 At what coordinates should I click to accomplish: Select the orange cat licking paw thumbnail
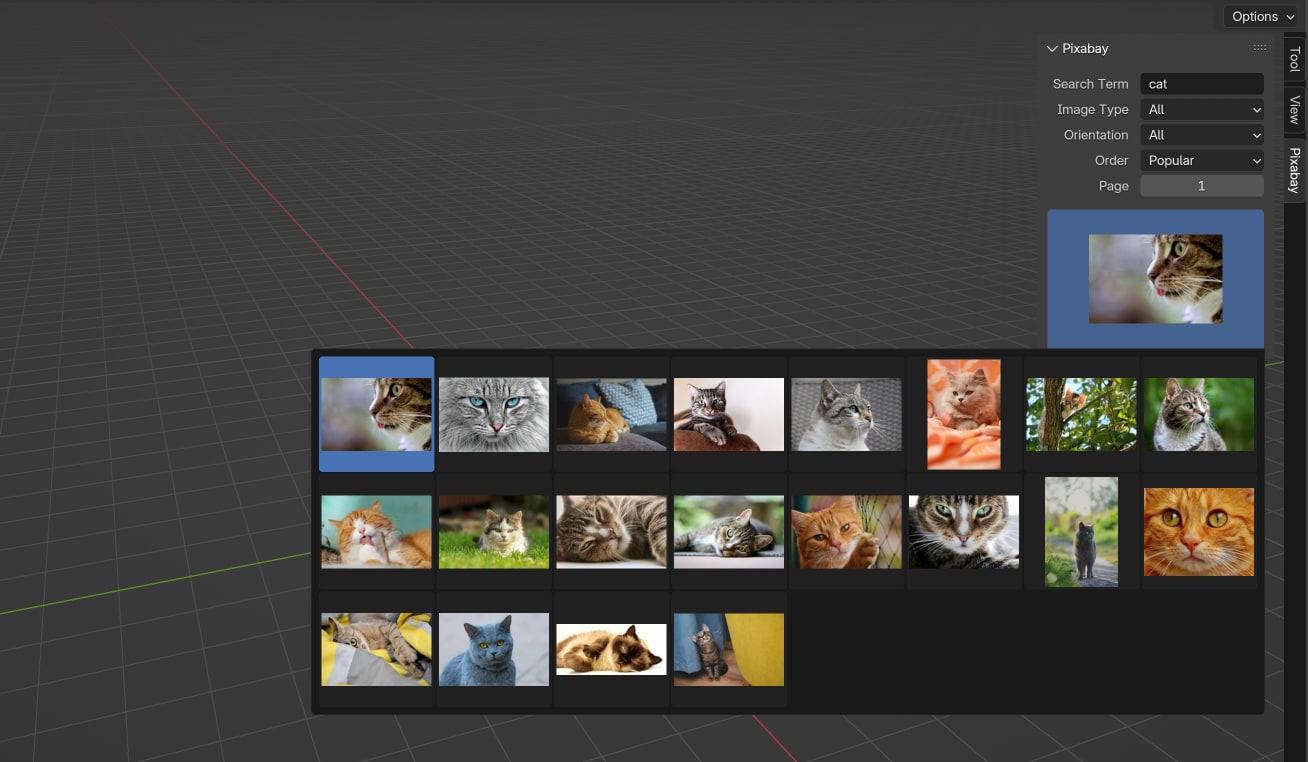pyautogui.click(x=377, y=532)
